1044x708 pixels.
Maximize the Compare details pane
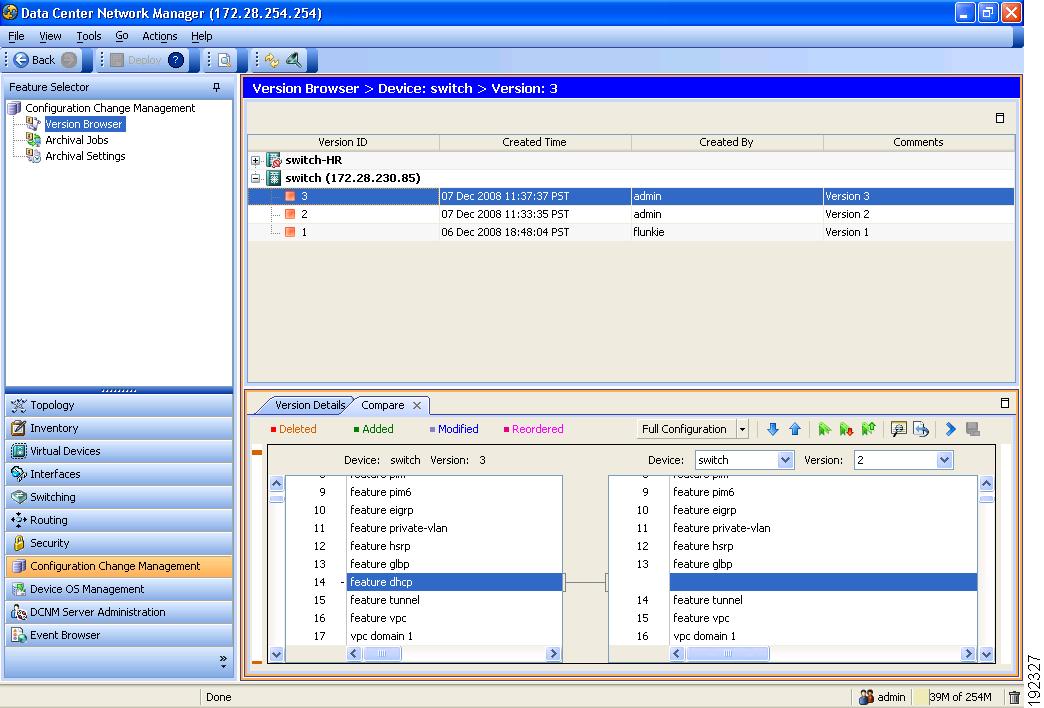click(x=1005, y=404)
